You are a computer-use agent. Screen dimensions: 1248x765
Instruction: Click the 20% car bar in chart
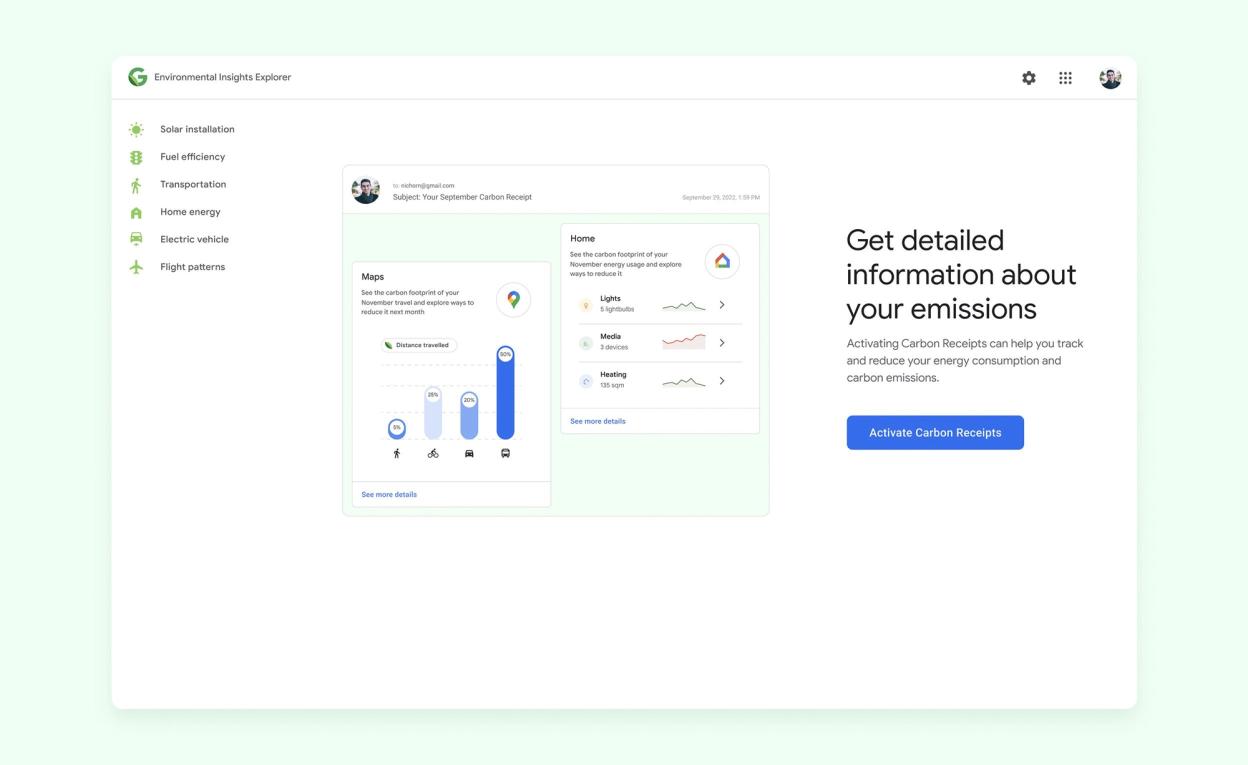[469, 416]
